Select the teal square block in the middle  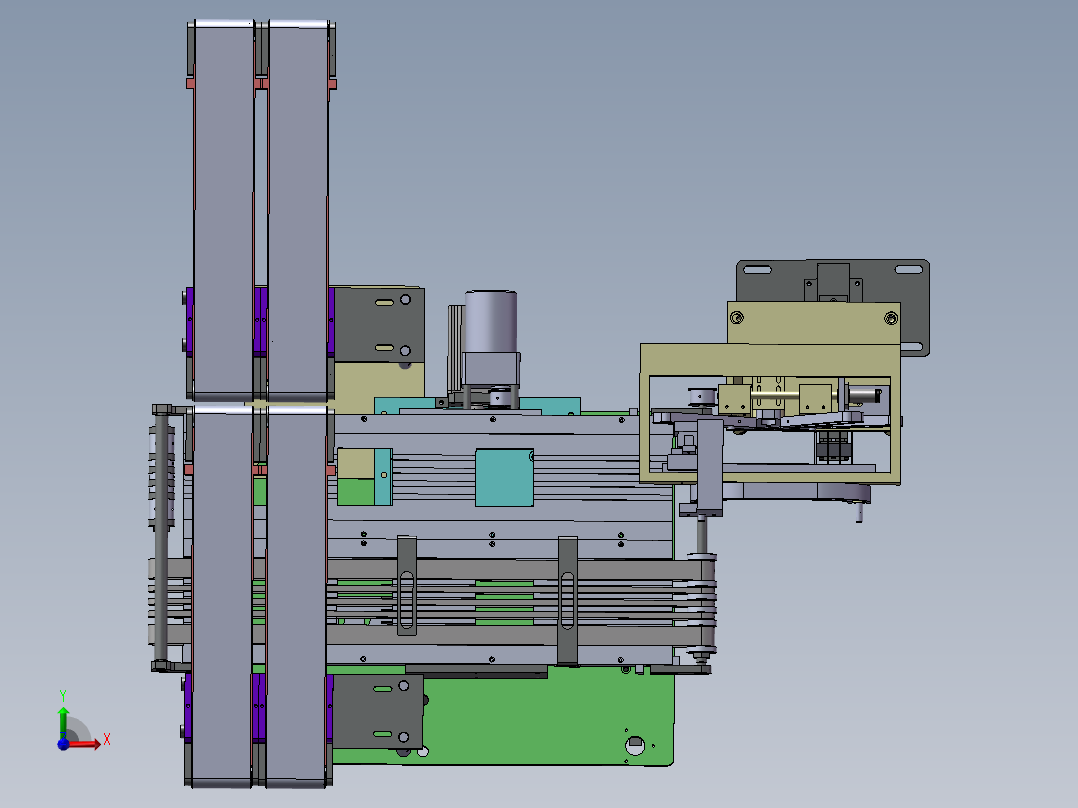pos(505,478)
